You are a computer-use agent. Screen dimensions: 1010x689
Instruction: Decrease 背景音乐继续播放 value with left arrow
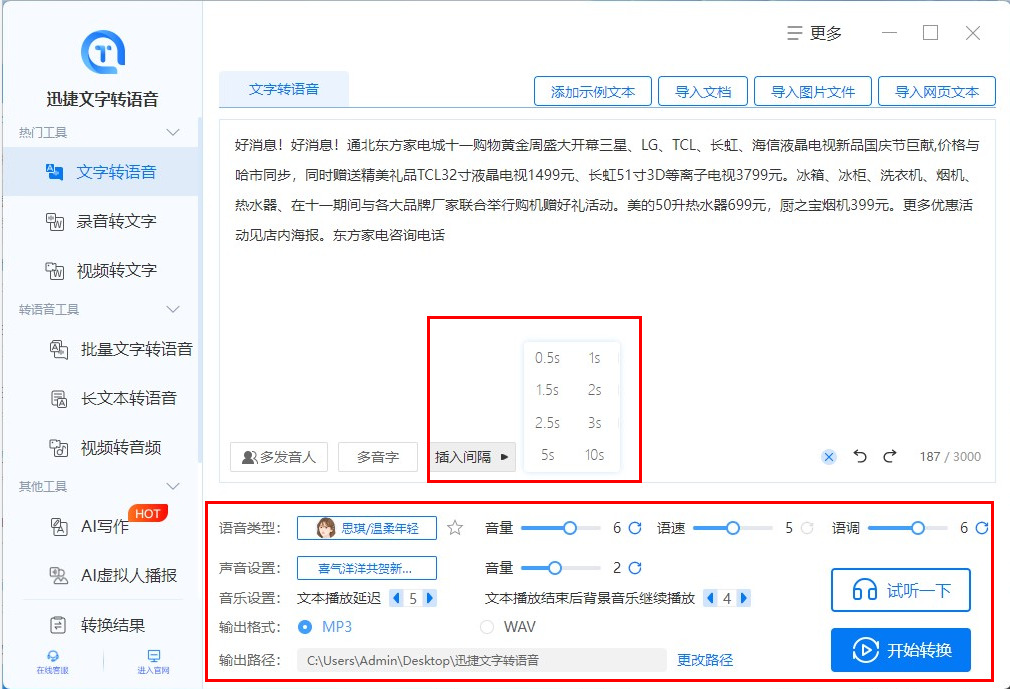pos(710,598)
